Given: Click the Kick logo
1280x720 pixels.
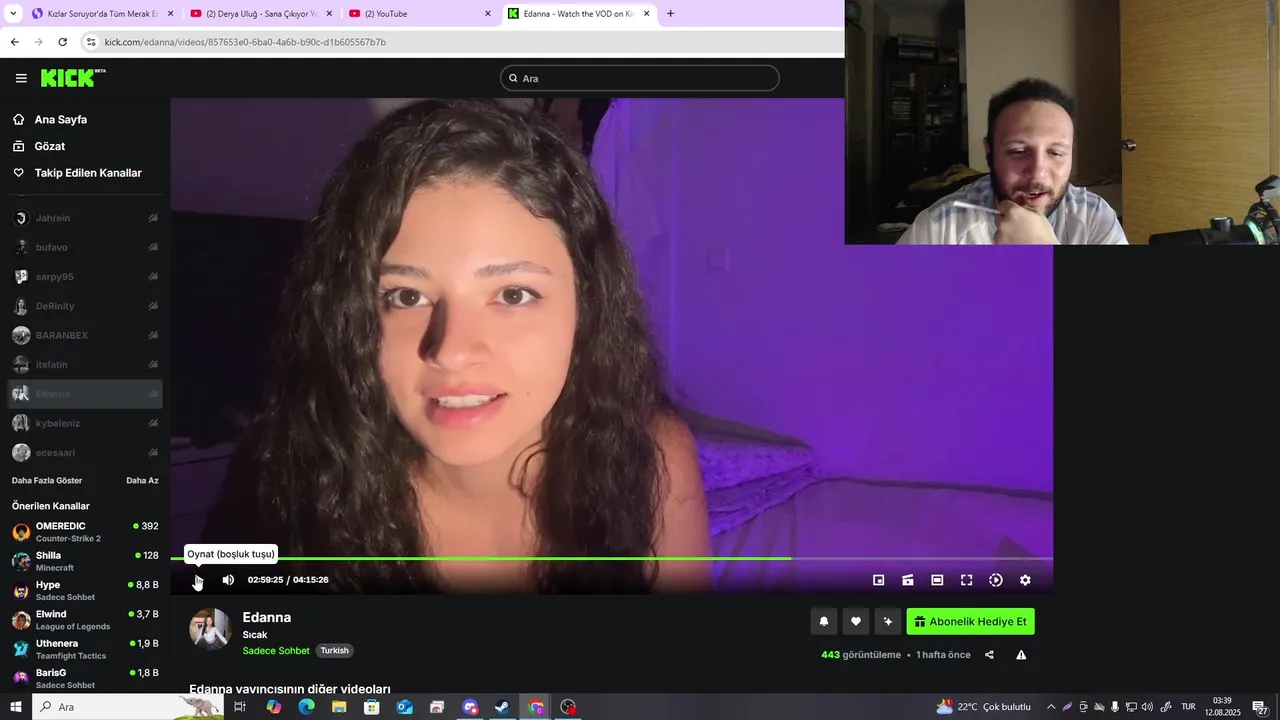Looking at the screenshot, I should [x=73, y=78].
